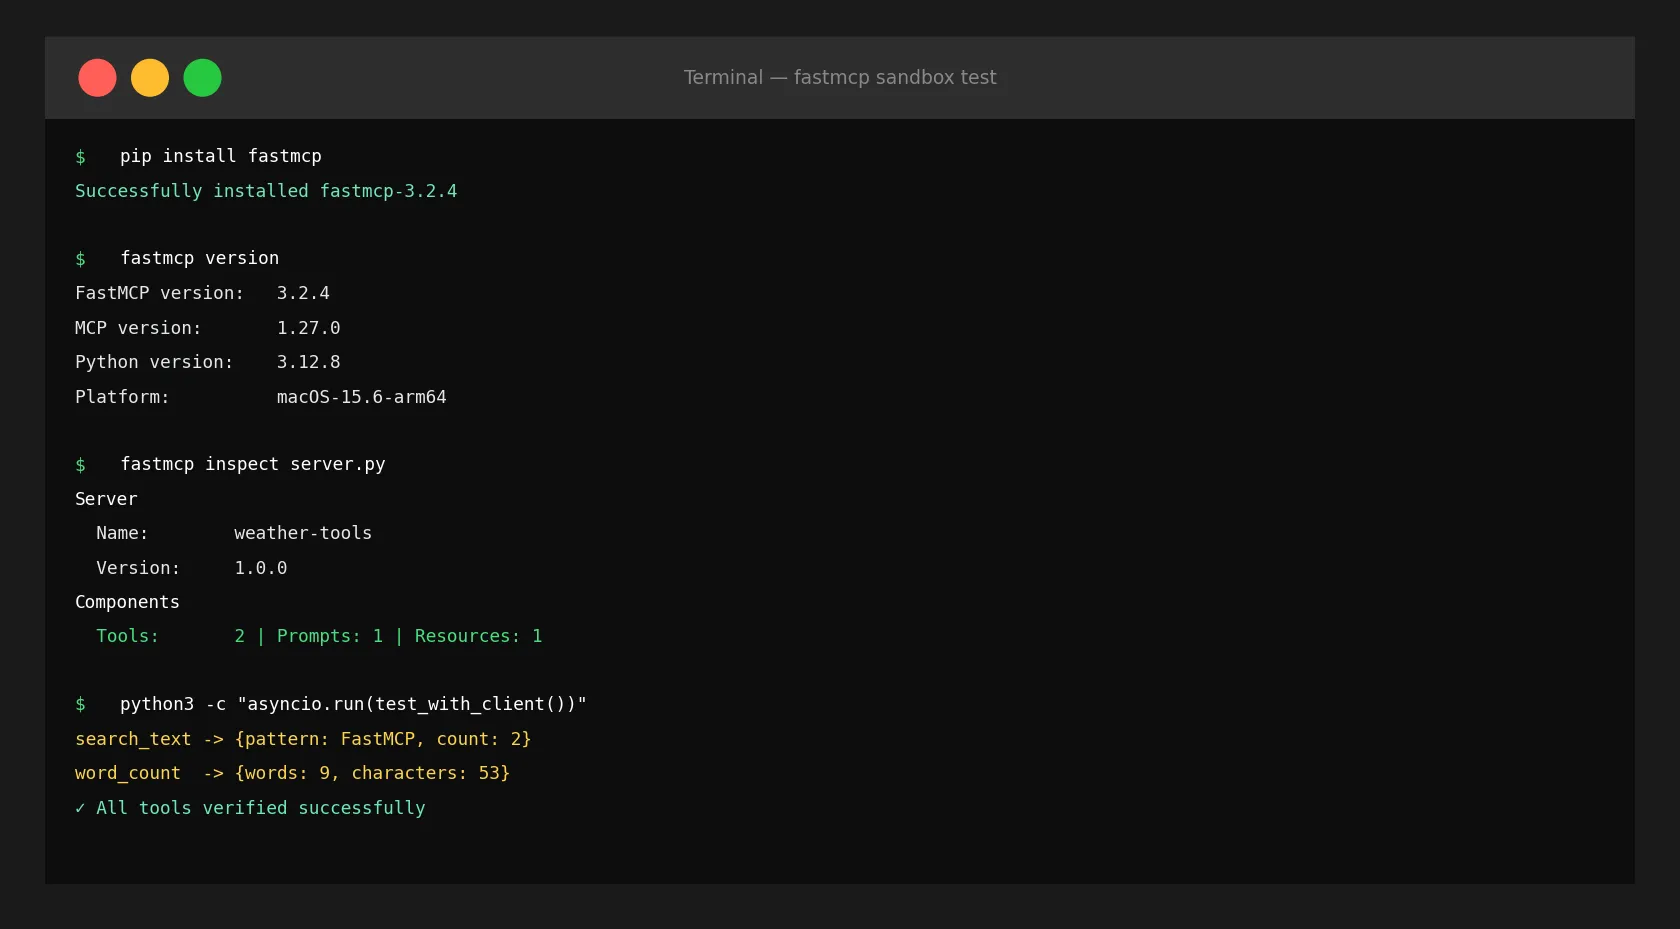
Task: Minimize the terminal with the yellow button
Action: point(150,78)
